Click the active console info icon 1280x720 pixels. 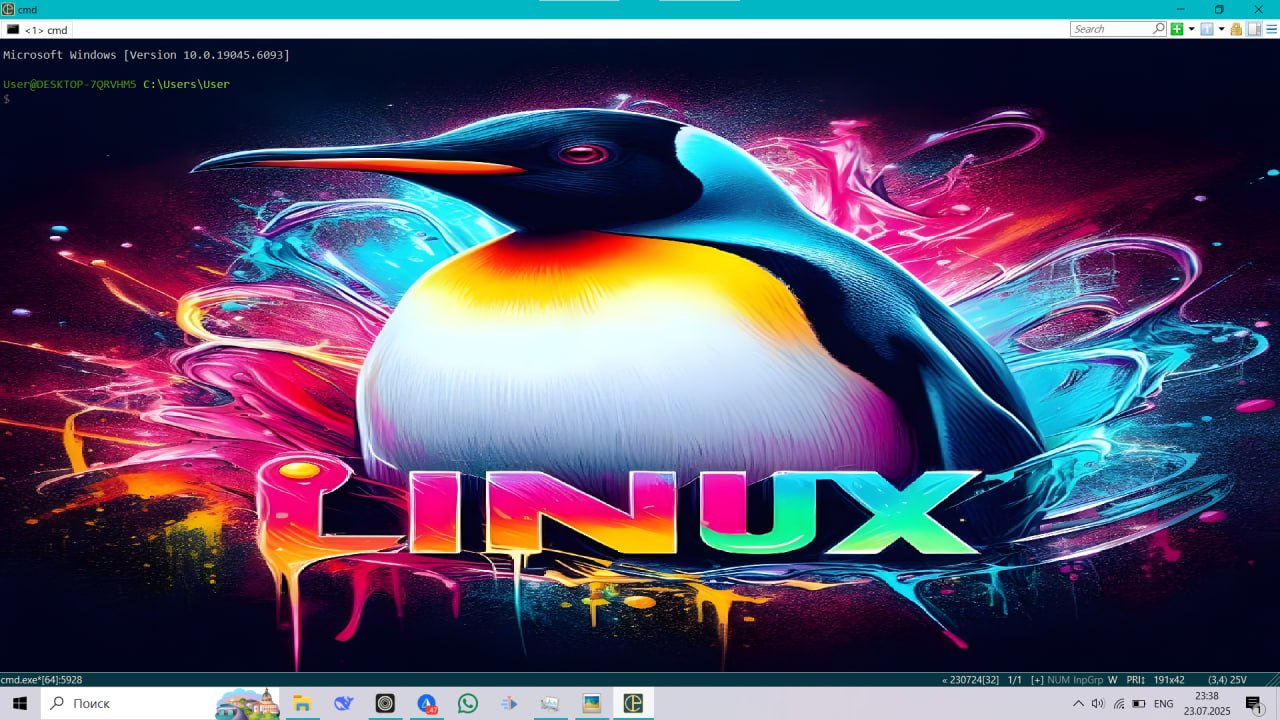pos(1207,29)
